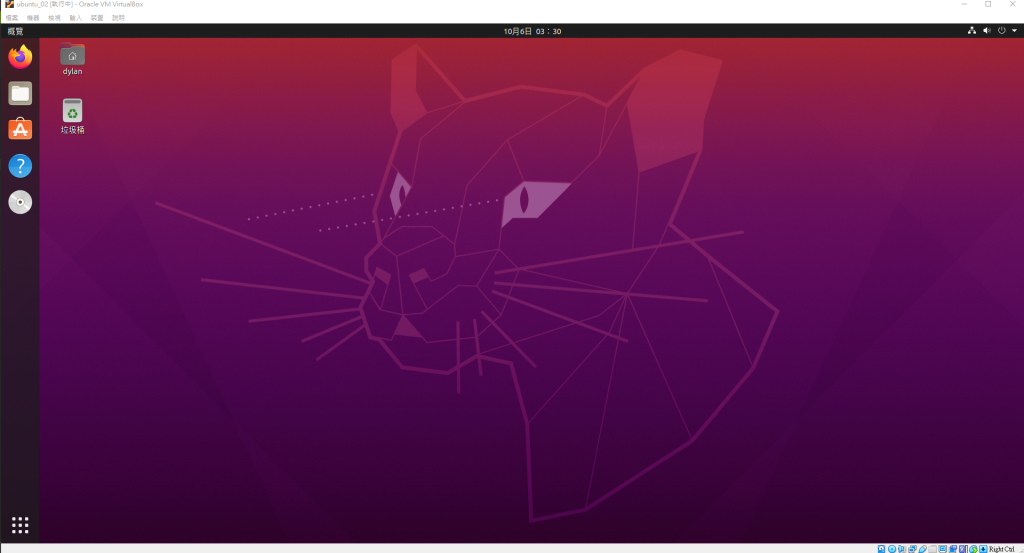Open the 10月6日 03:30 clock calendar
1024x553 pixels.
[532, 31]
